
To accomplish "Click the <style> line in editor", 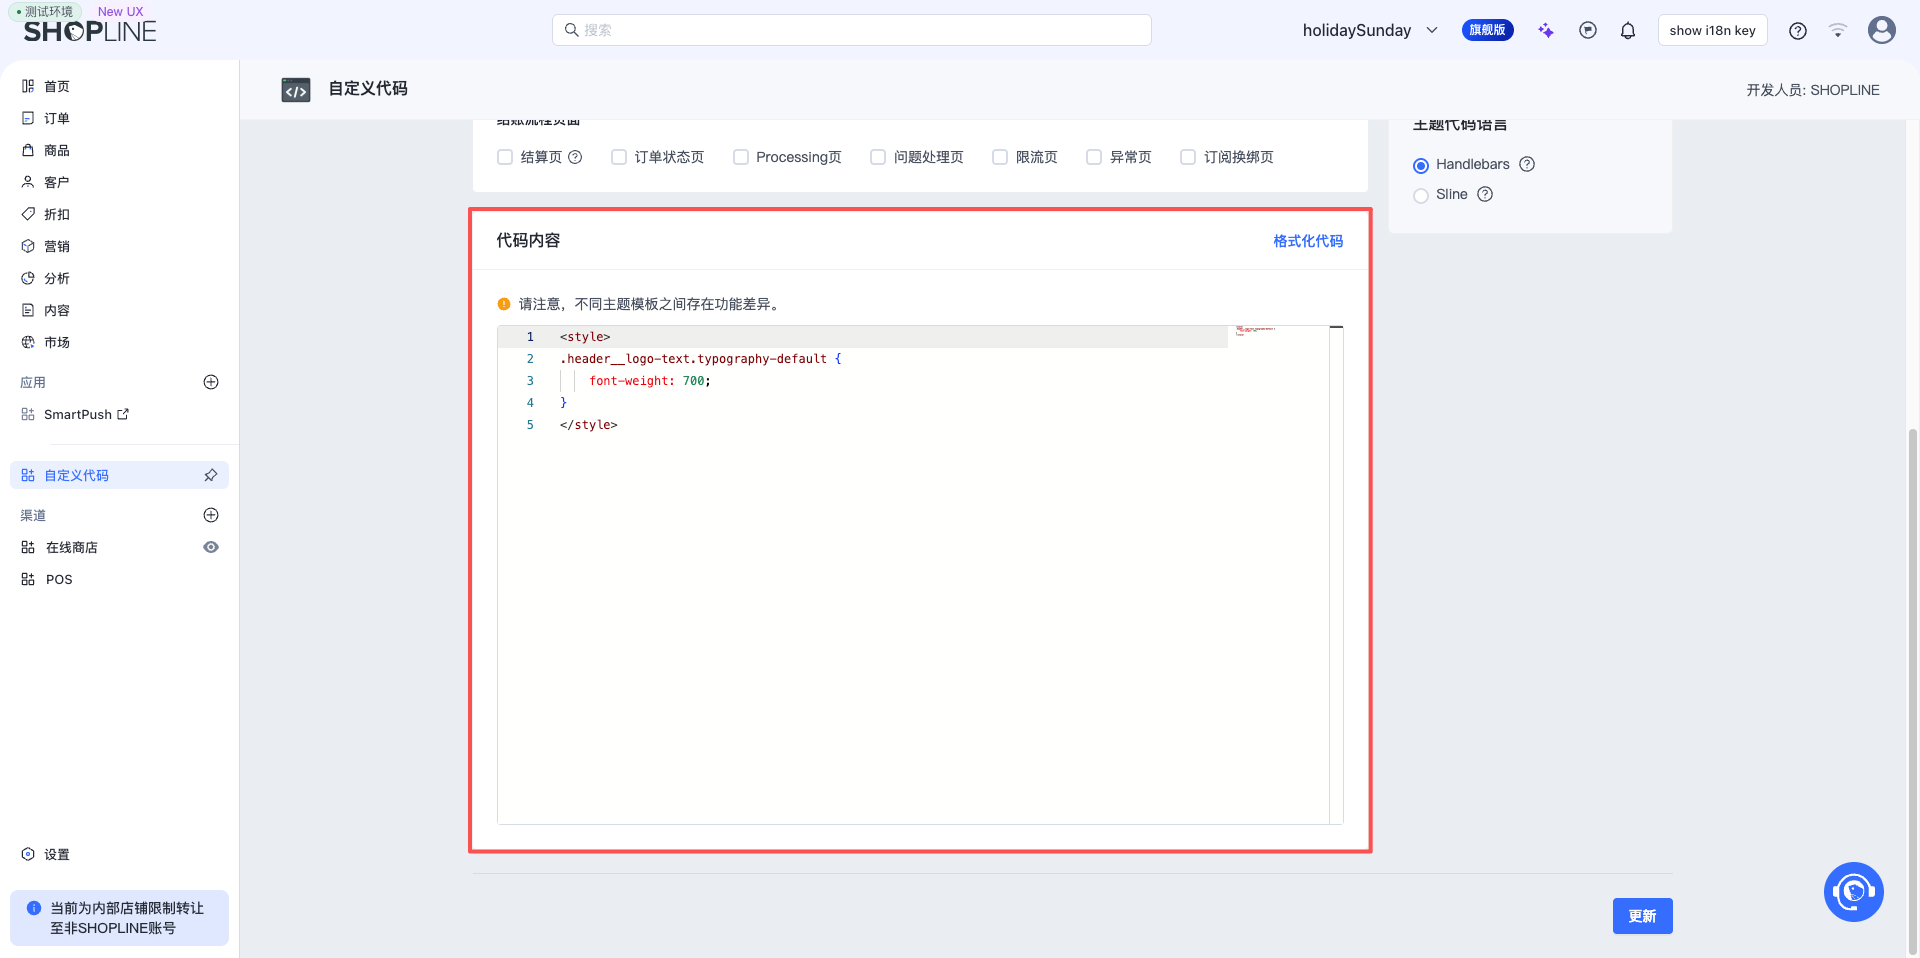I will point(585,337).
